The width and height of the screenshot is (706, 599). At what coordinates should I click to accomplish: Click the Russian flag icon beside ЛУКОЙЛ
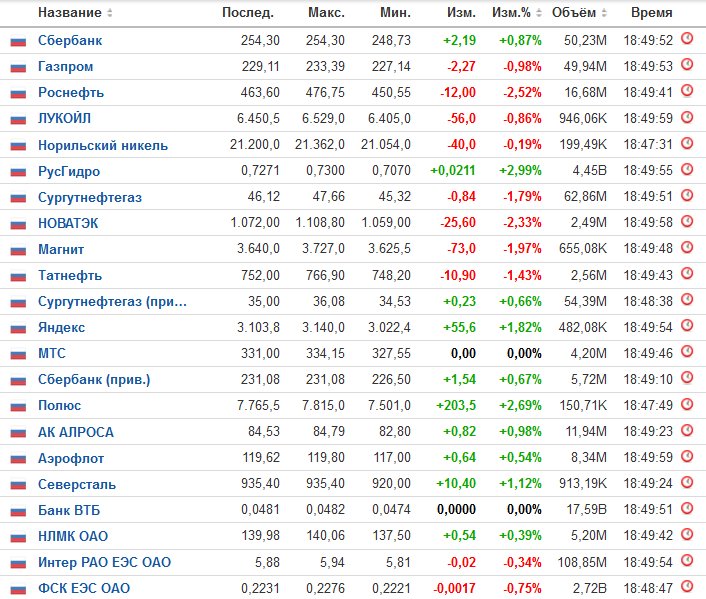point(18,120)
